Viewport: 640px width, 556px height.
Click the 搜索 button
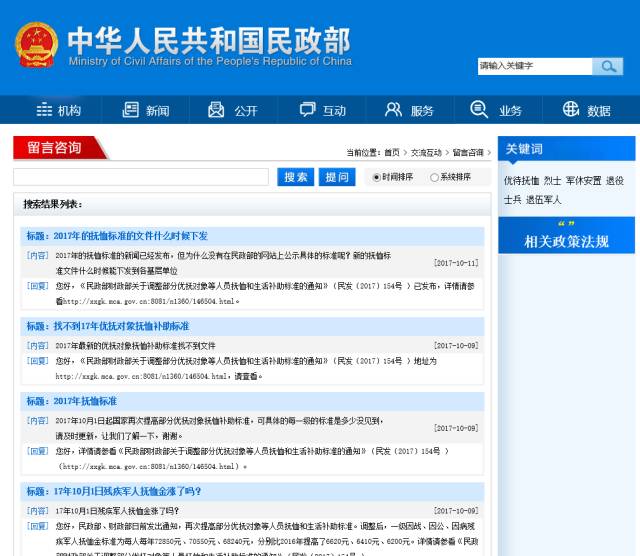pos(296,177)
